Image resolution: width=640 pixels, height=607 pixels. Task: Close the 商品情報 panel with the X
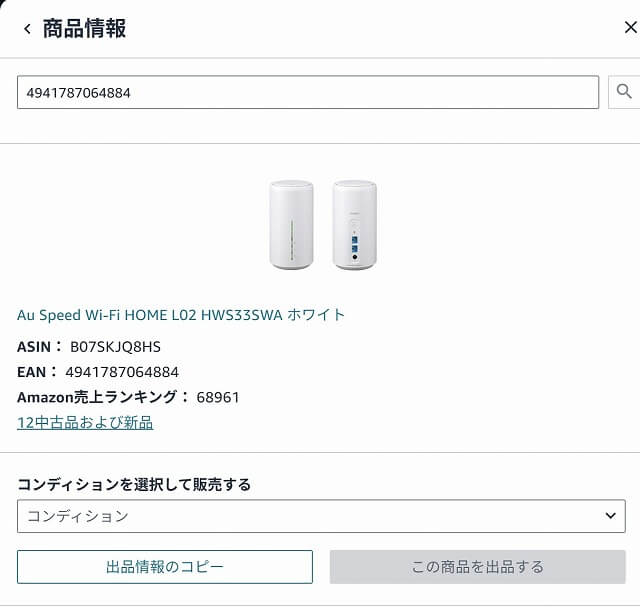[631, 27]
